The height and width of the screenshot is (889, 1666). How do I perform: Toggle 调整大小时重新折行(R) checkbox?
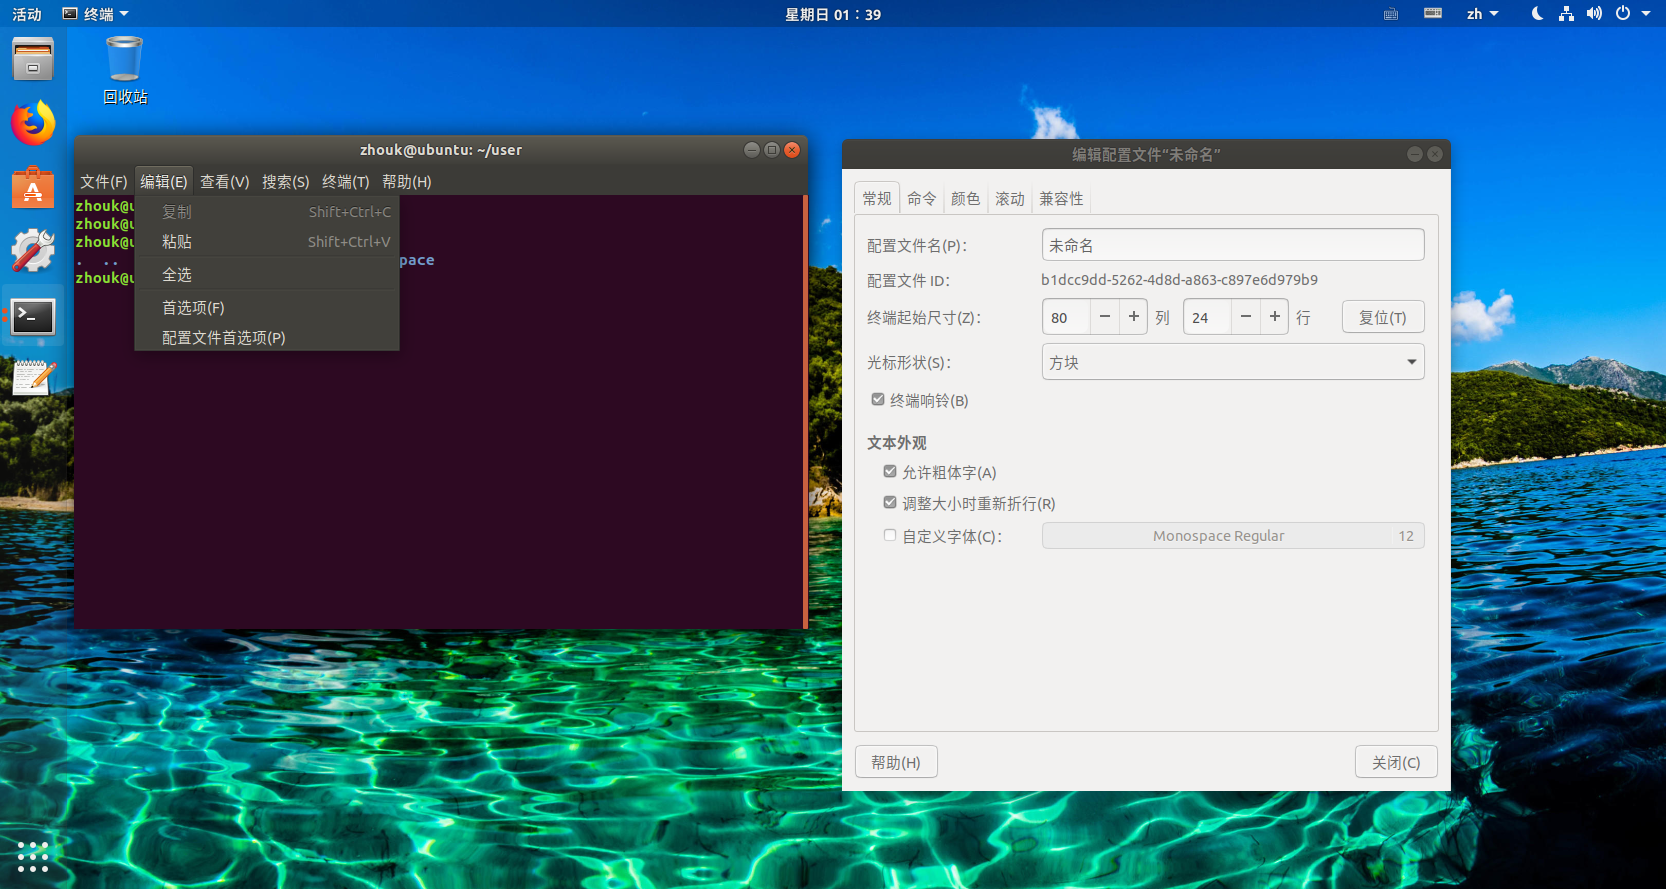890,502
